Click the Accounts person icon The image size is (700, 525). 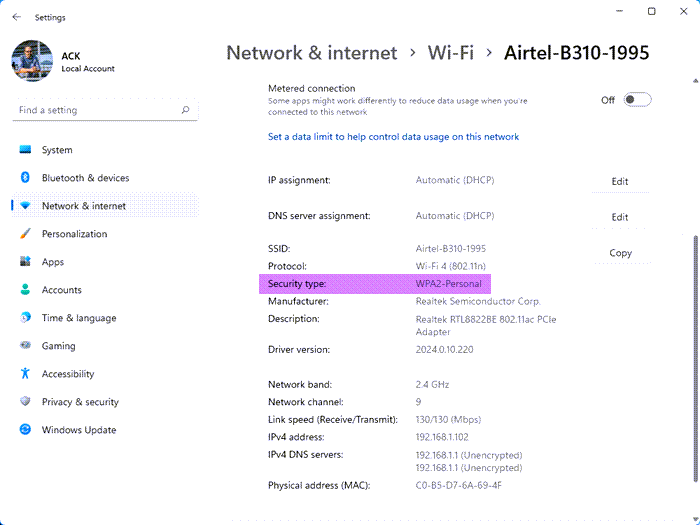[x=25, y=290]
